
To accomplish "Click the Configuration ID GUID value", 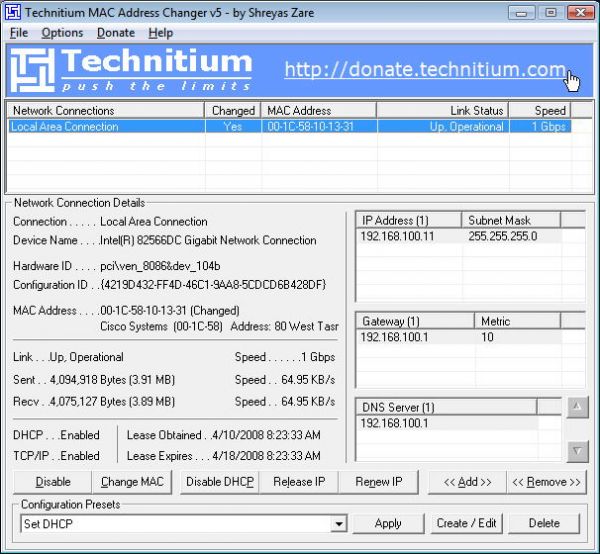I will click(213, 285).
